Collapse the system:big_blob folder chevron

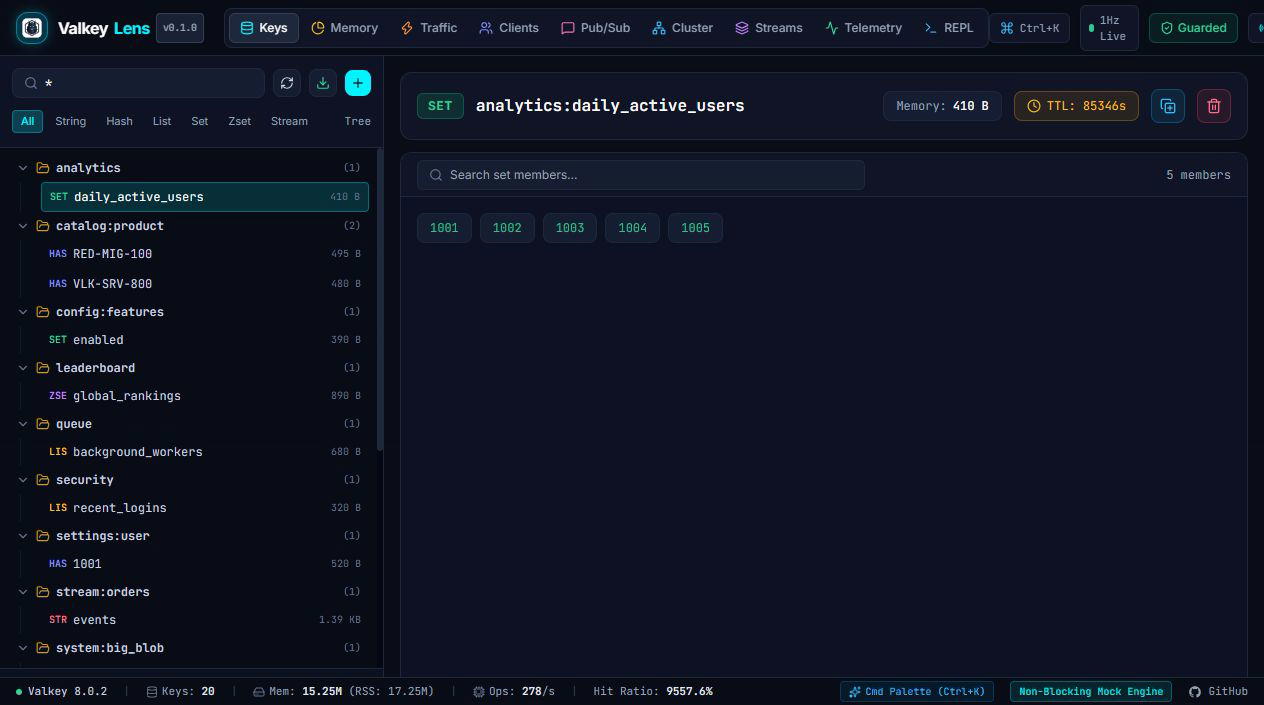(x=23, y=648)
